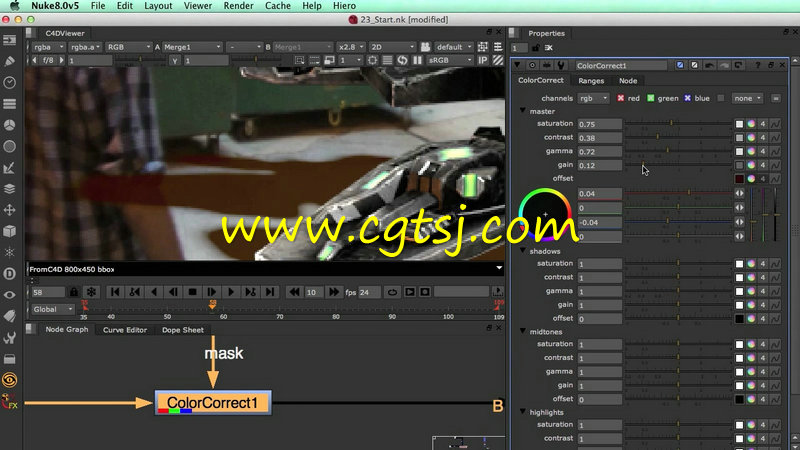Click the master gain value field
Screen dimensions: 800x450
click(x=599, y=165)
